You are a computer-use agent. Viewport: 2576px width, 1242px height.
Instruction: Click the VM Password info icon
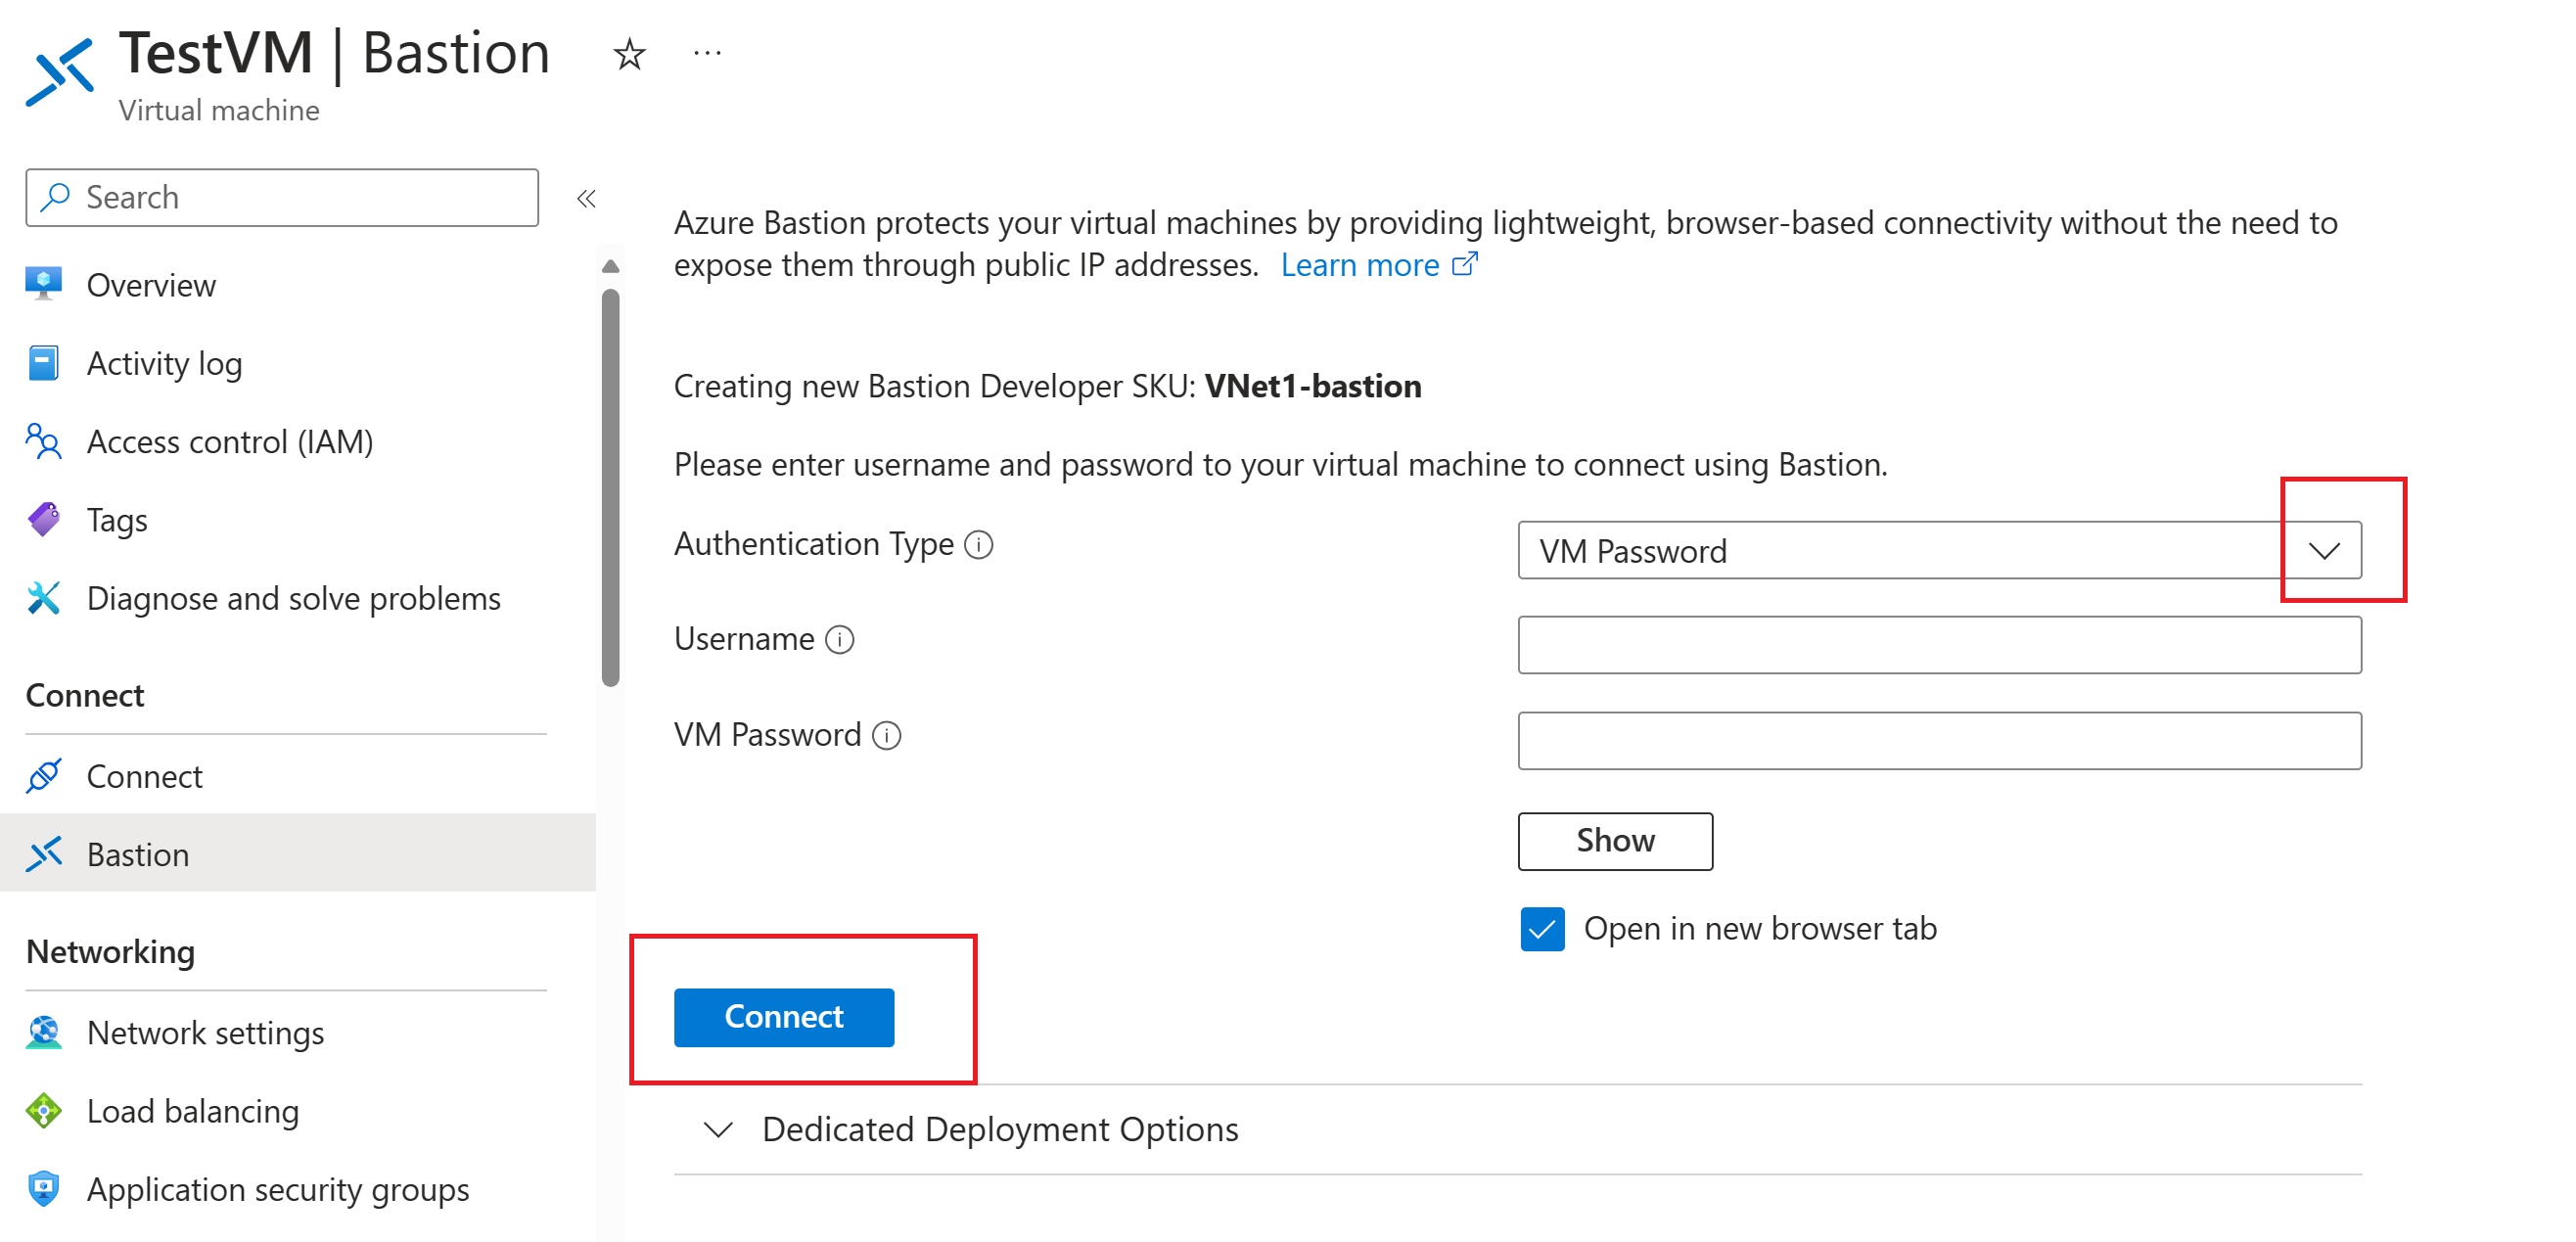[x=887, y=736]
